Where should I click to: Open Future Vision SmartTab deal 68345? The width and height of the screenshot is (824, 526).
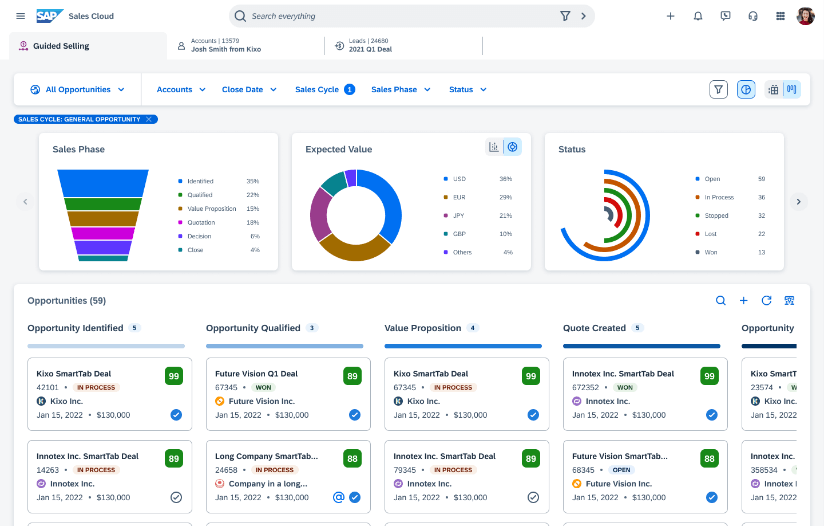click(x=645, y=477)
